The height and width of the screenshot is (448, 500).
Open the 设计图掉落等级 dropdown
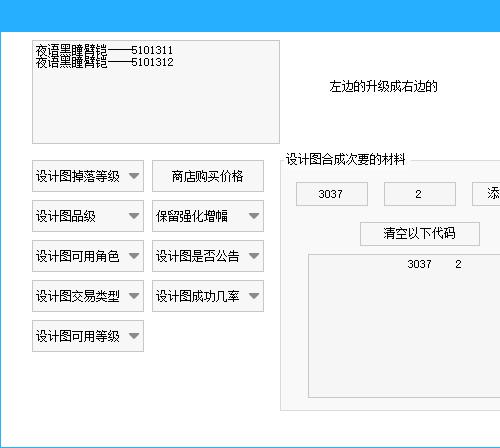click(88, 176)
